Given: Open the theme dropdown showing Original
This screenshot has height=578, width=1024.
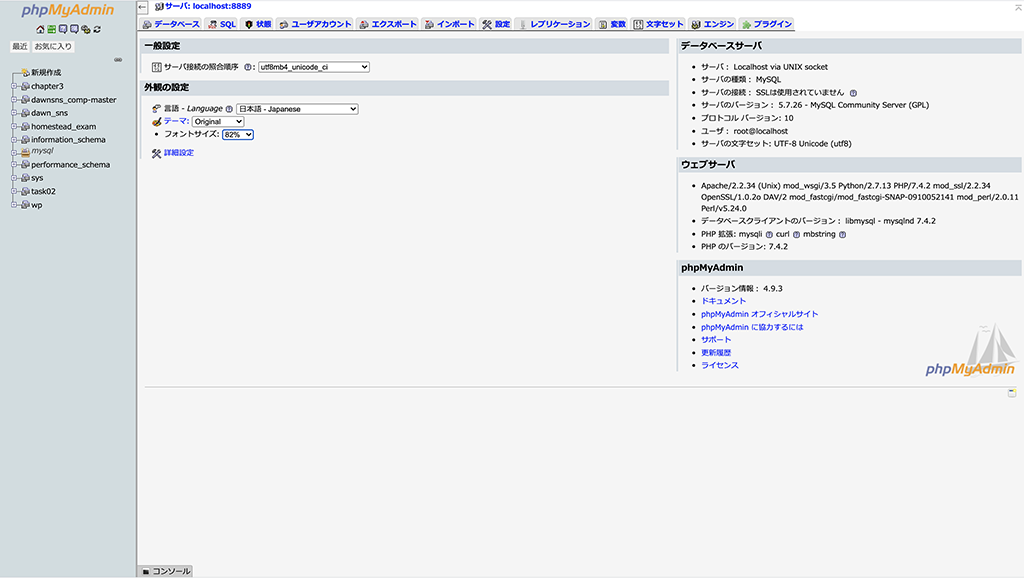Looking at the screenshot, I should click(218, 121).
